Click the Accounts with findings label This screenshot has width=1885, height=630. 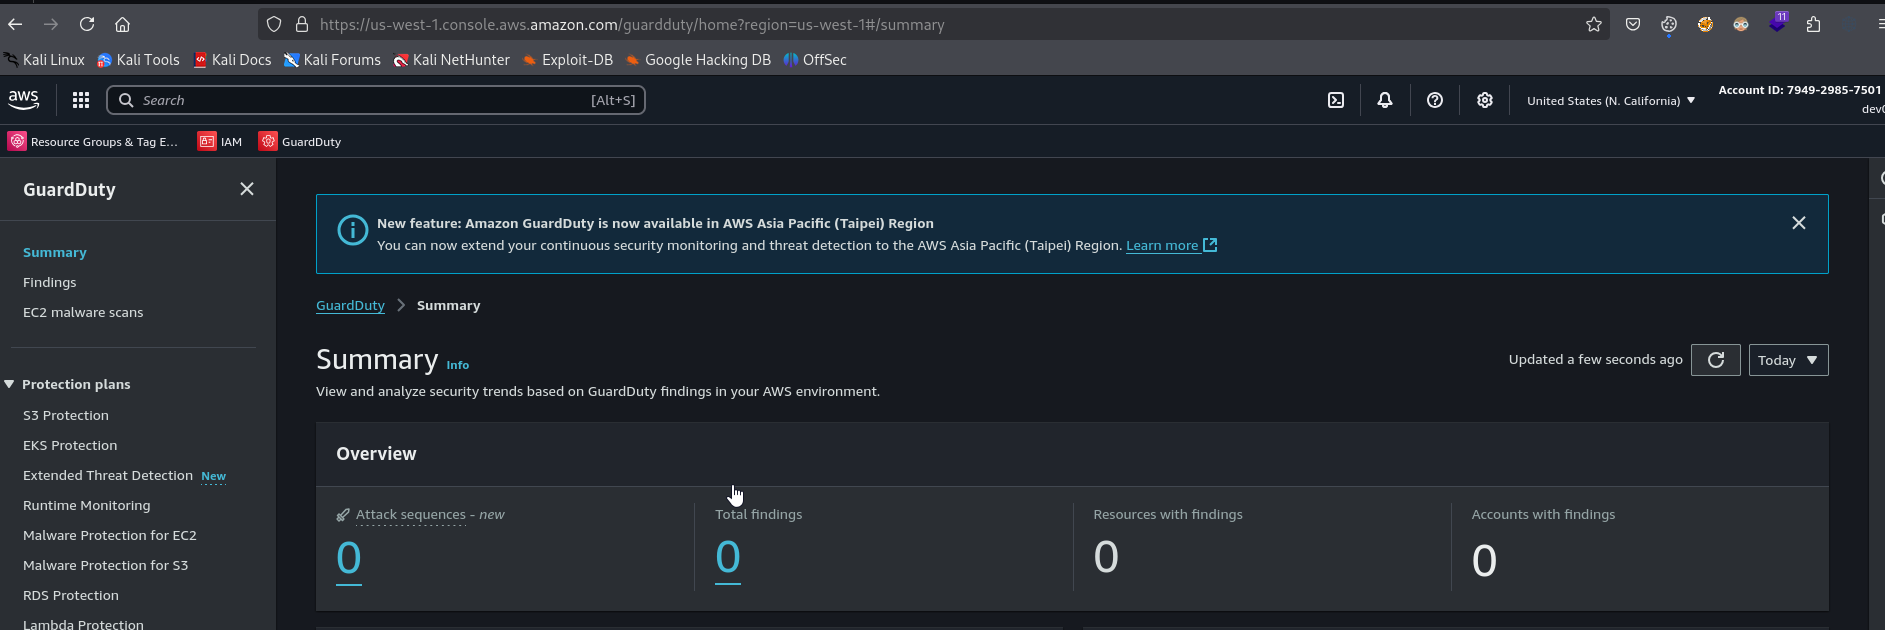pos(1543,514)
